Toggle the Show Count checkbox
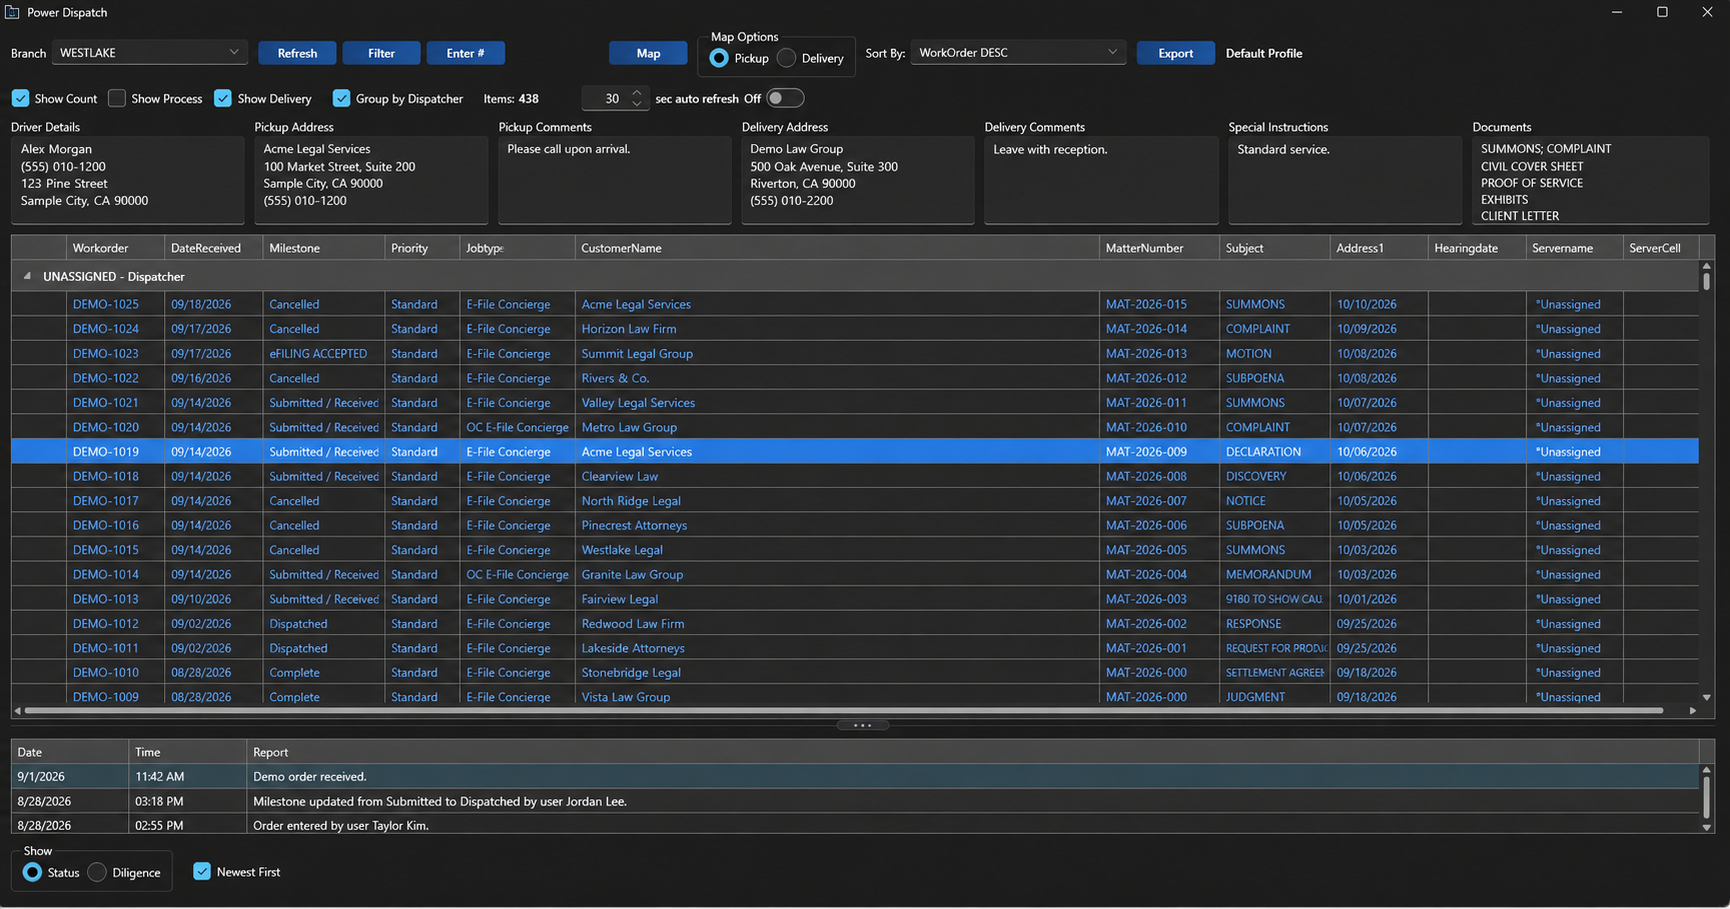Screen dimensions: 1730x909 (x=20, y=98)
